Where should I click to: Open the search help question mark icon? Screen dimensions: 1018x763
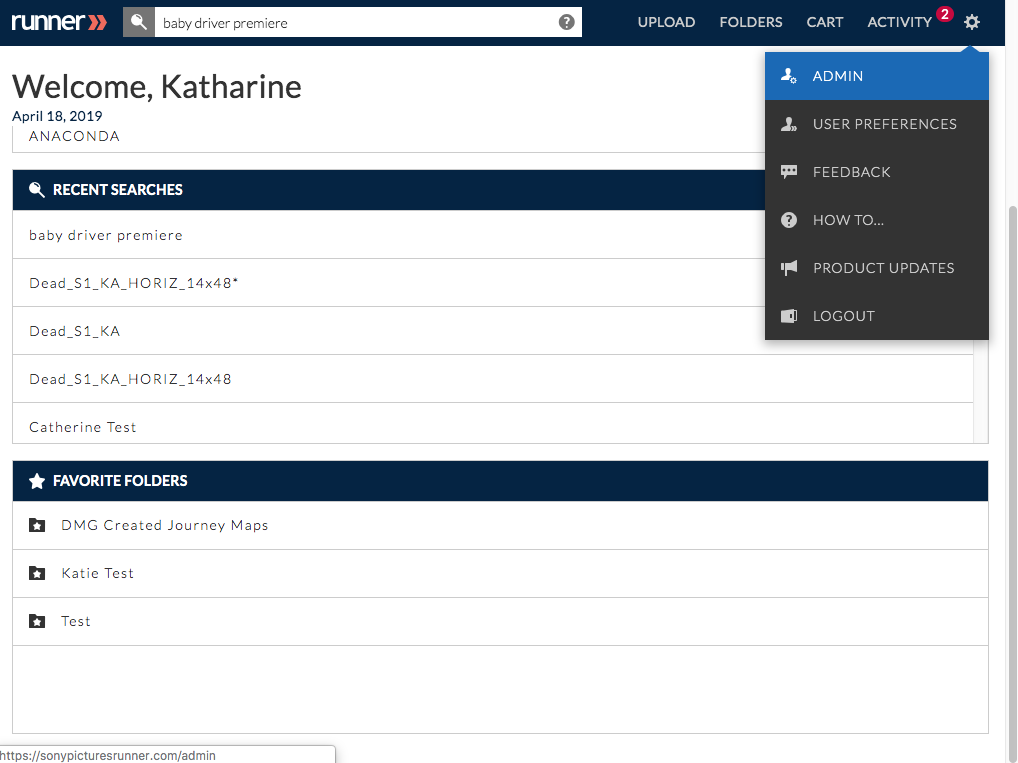click(566, 22)
